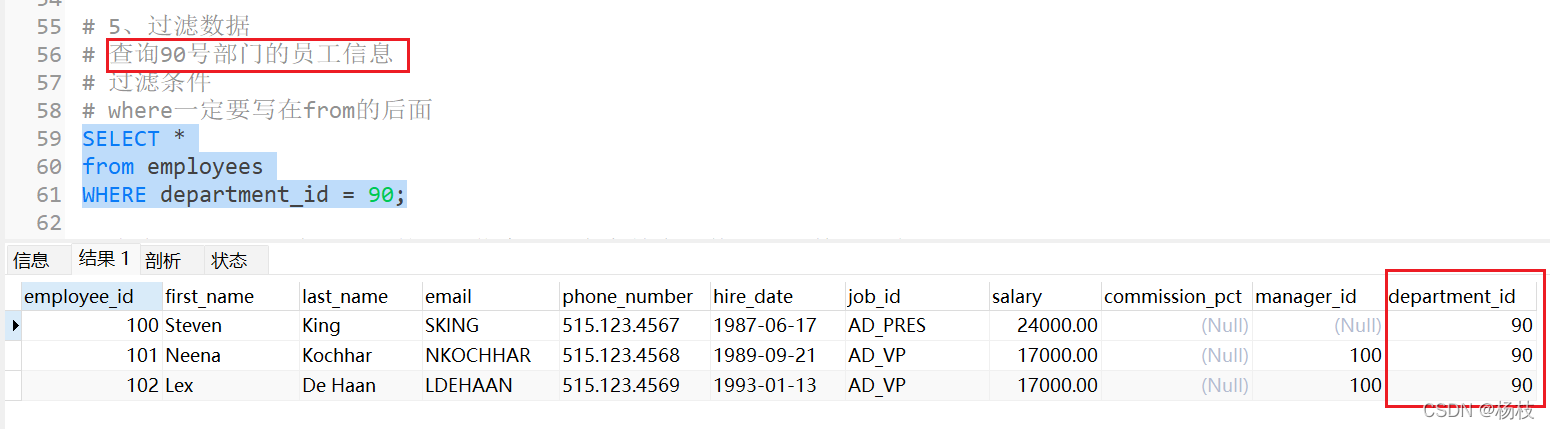Select the department_id column header

[1452, 297]
